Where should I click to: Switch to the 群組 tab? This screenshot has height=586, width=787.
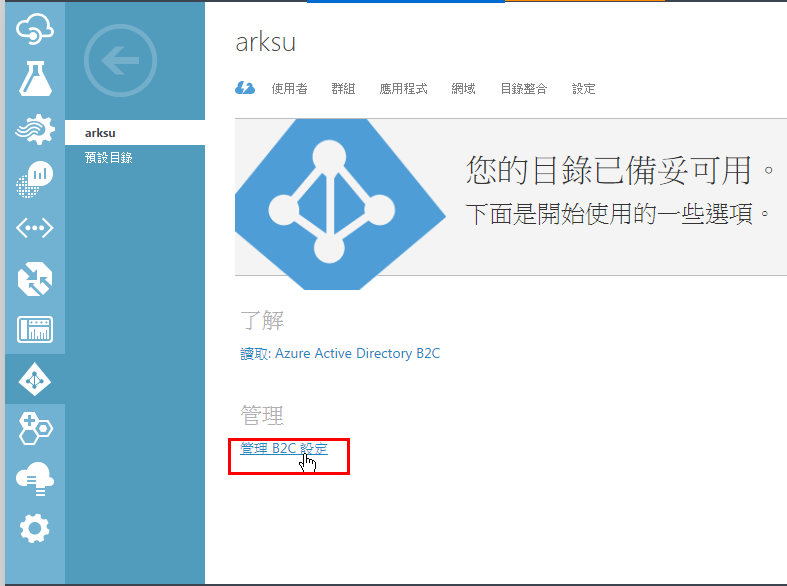click(x=343, y=89)
